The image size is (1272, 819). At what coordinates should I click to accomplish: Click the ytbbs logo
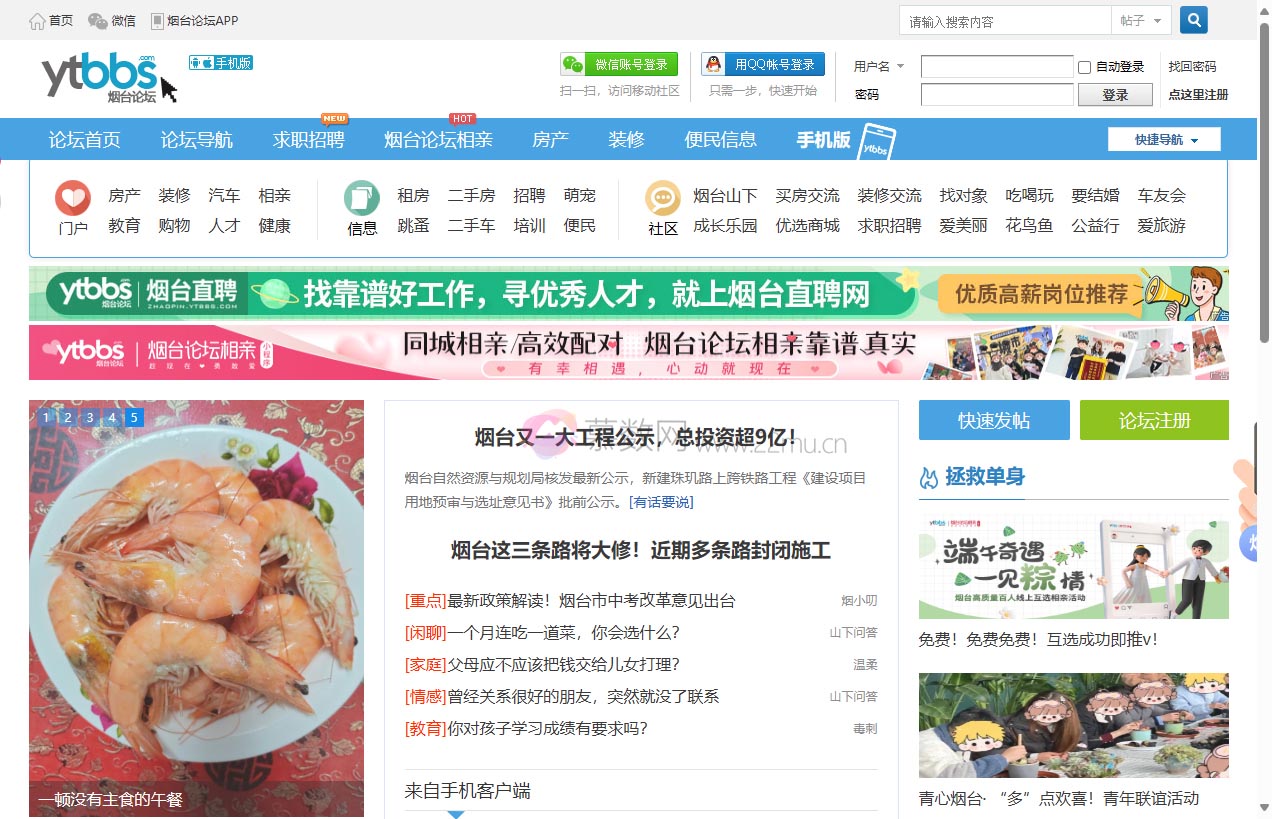99,75
